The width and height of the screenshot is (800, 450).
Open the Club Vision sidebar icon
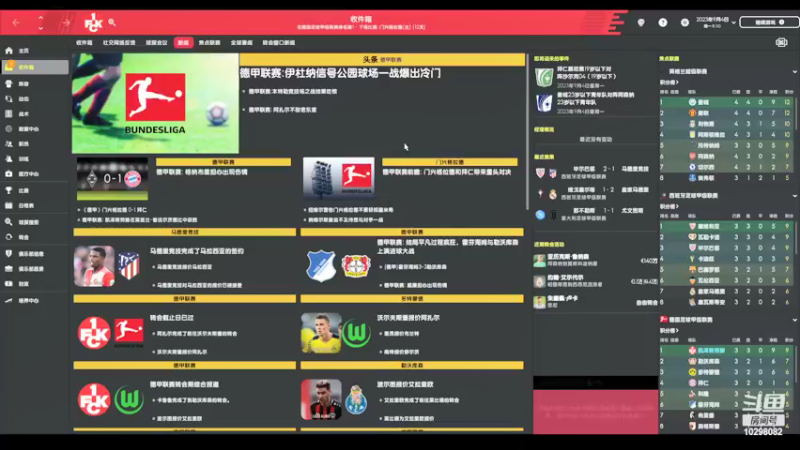coord(9,269)
